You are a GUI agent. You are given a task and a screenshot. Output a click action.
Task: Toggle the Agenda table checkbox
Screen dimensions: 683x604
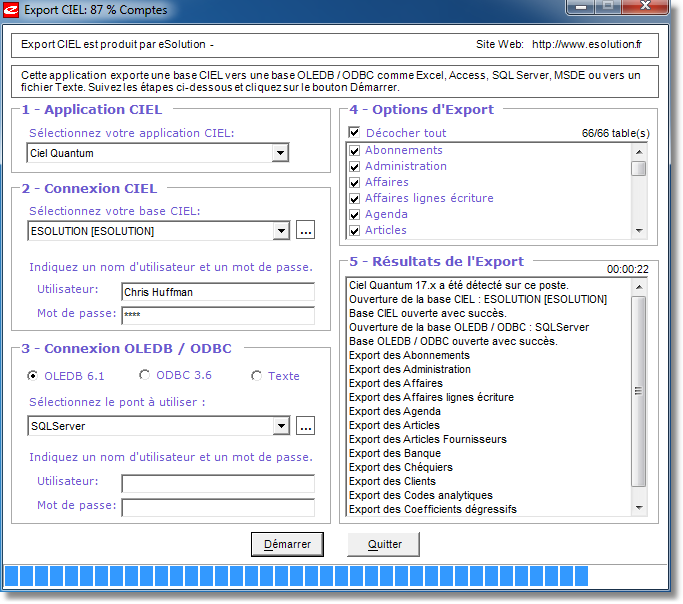[x=354, y=215]
